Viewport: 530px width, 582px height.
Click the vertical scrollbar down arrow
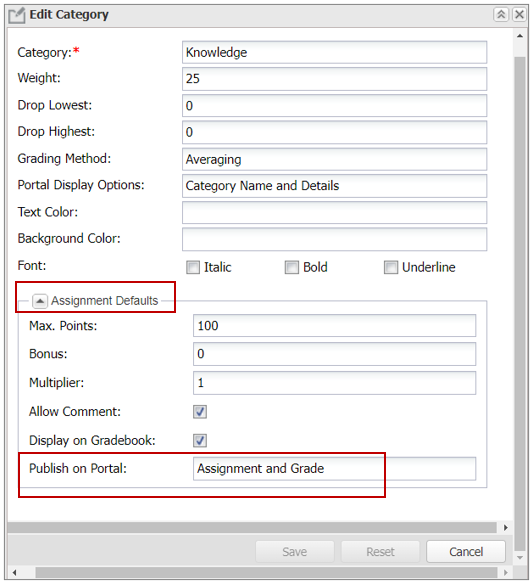pos(520,557)
